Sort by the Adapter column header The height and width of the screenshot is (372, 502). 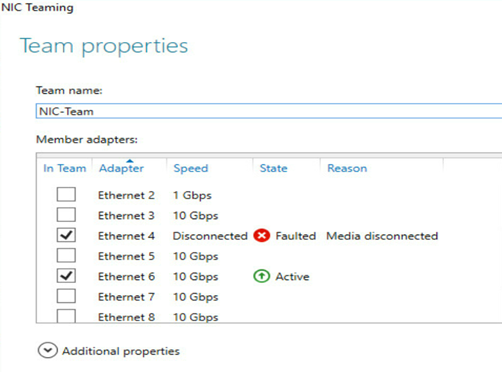121,168
